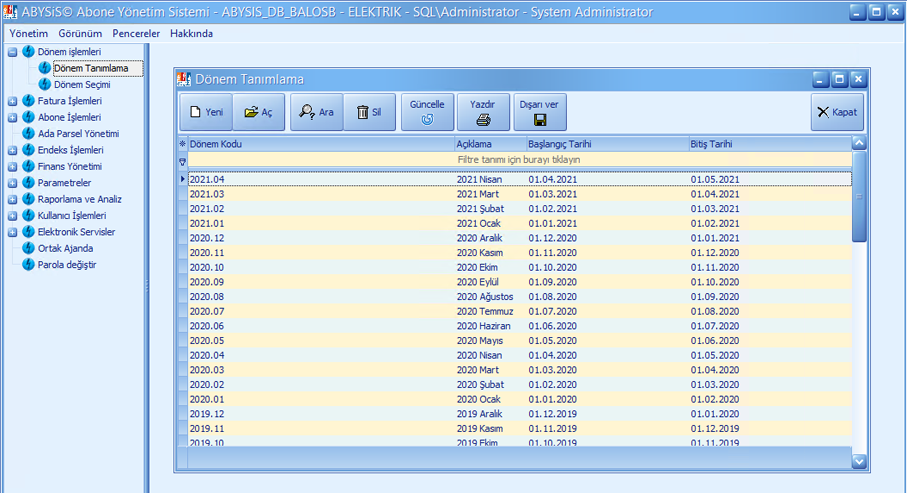Viewport: 907px width, 493px height.
Task: Click the Aç open-folder icon
Action: [x=250, y=113]
